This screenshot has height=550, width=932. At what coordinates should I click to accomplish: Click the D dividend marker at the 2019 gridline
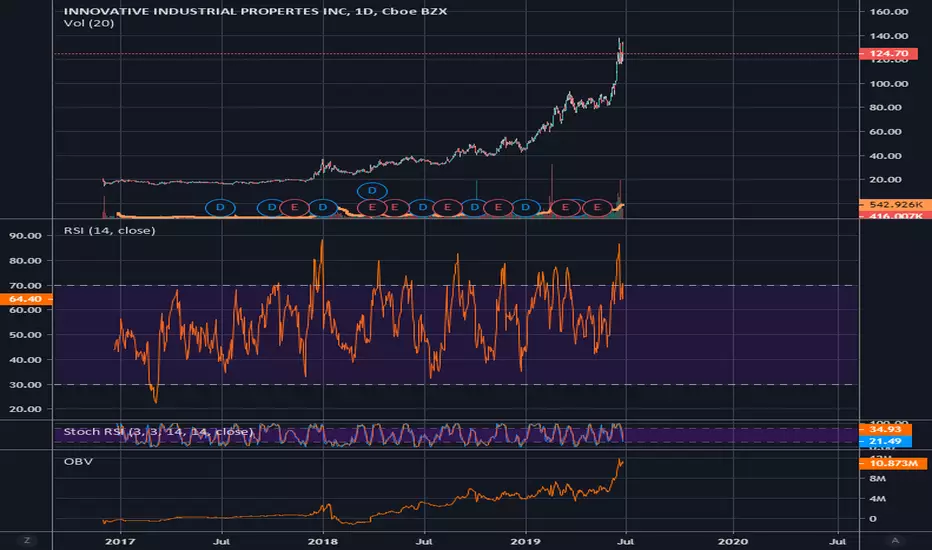(525, 208)
